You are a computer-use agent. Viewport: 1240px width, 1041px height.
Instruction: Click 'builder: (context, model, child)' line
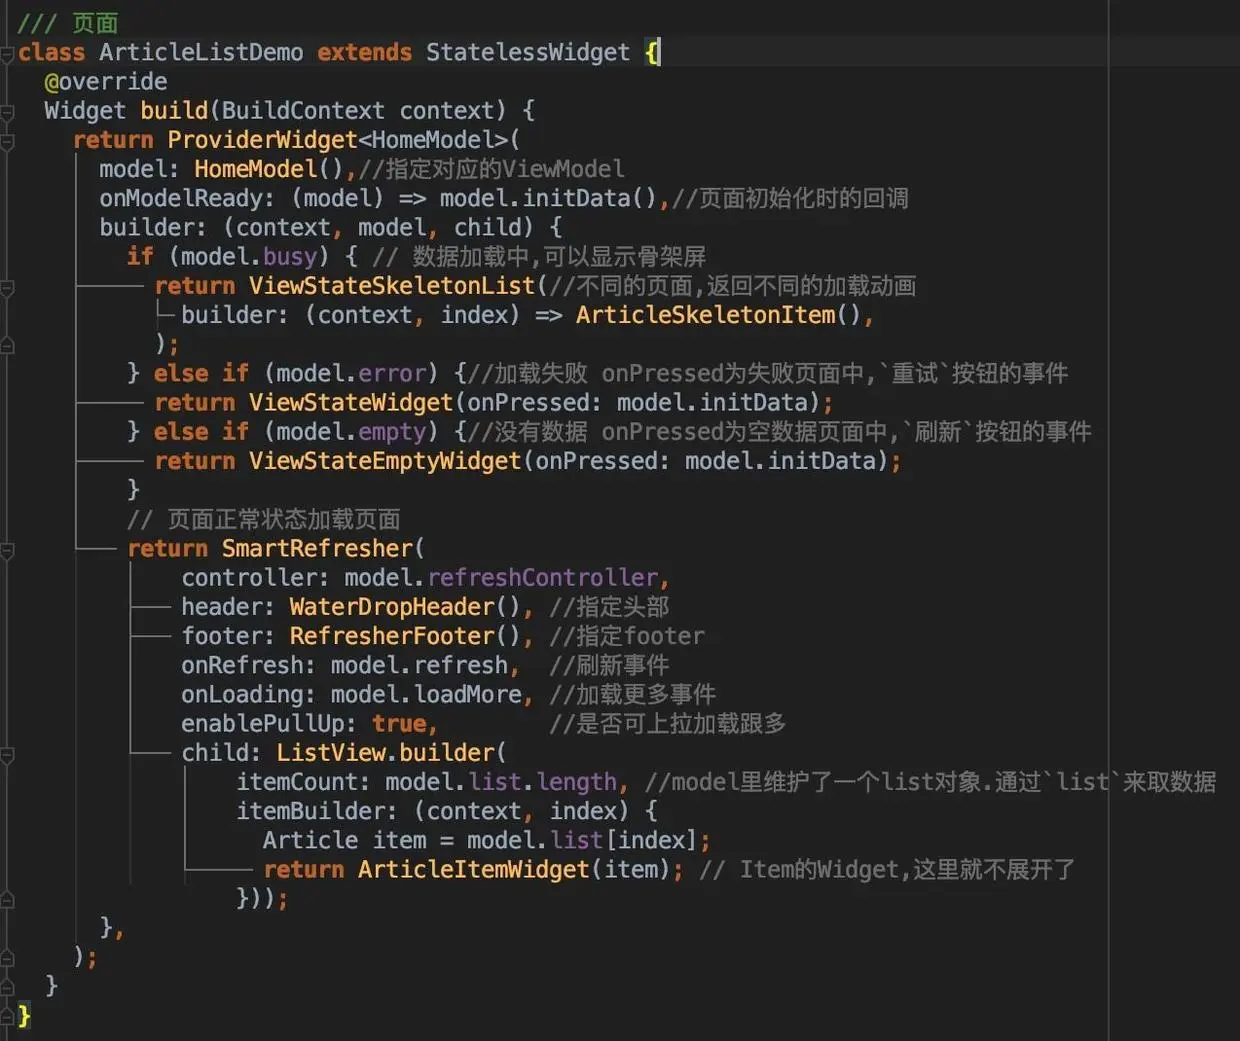pyautogui.click(x=330, y=227)
